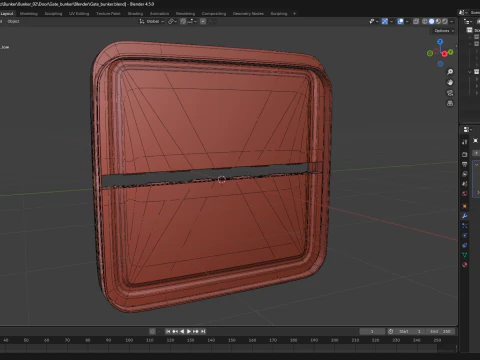
Task: Click the Z axis on navigation gizmo
Action: click(x=440, y=41)
